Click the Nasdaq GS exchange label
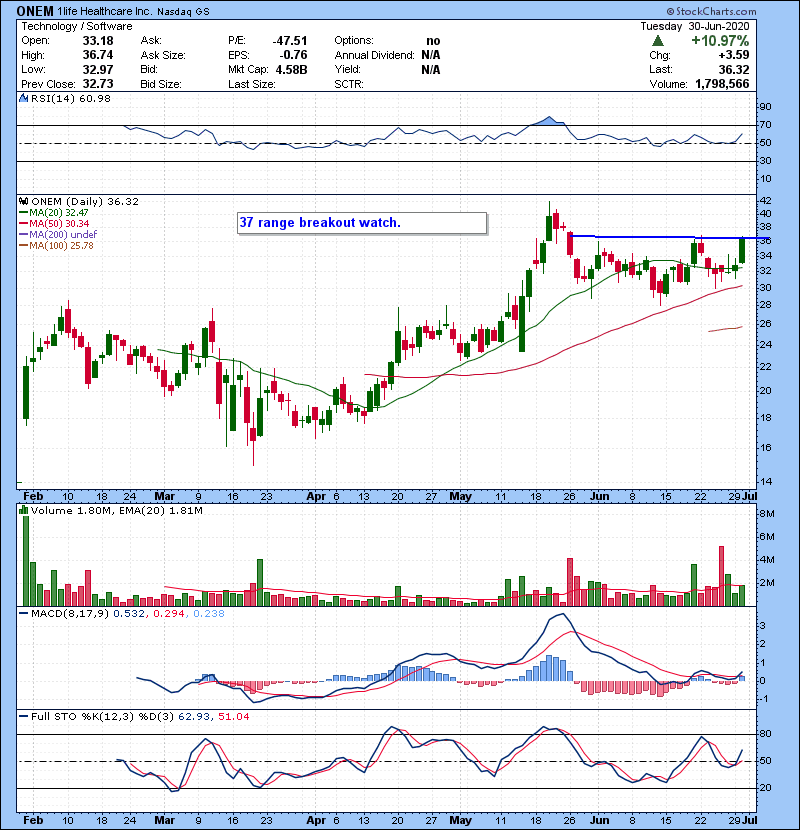The width and height of the screenshot is (800, 830). point(183,11)
